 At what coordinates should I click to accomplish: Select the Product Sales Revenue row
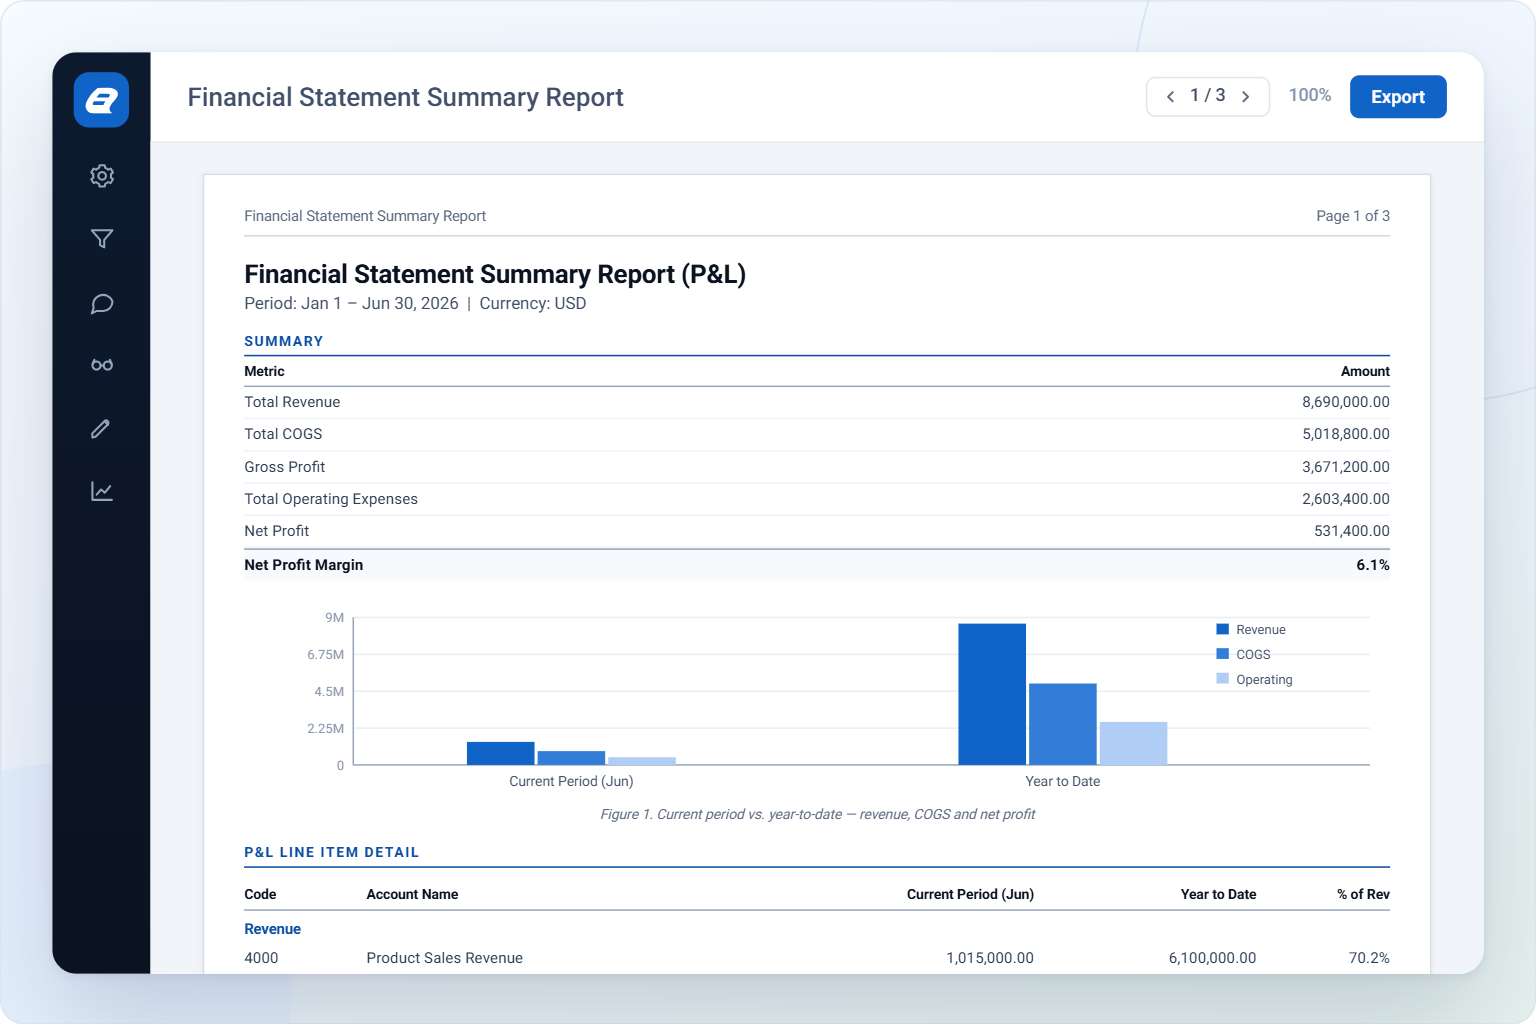tap(817, 958)
